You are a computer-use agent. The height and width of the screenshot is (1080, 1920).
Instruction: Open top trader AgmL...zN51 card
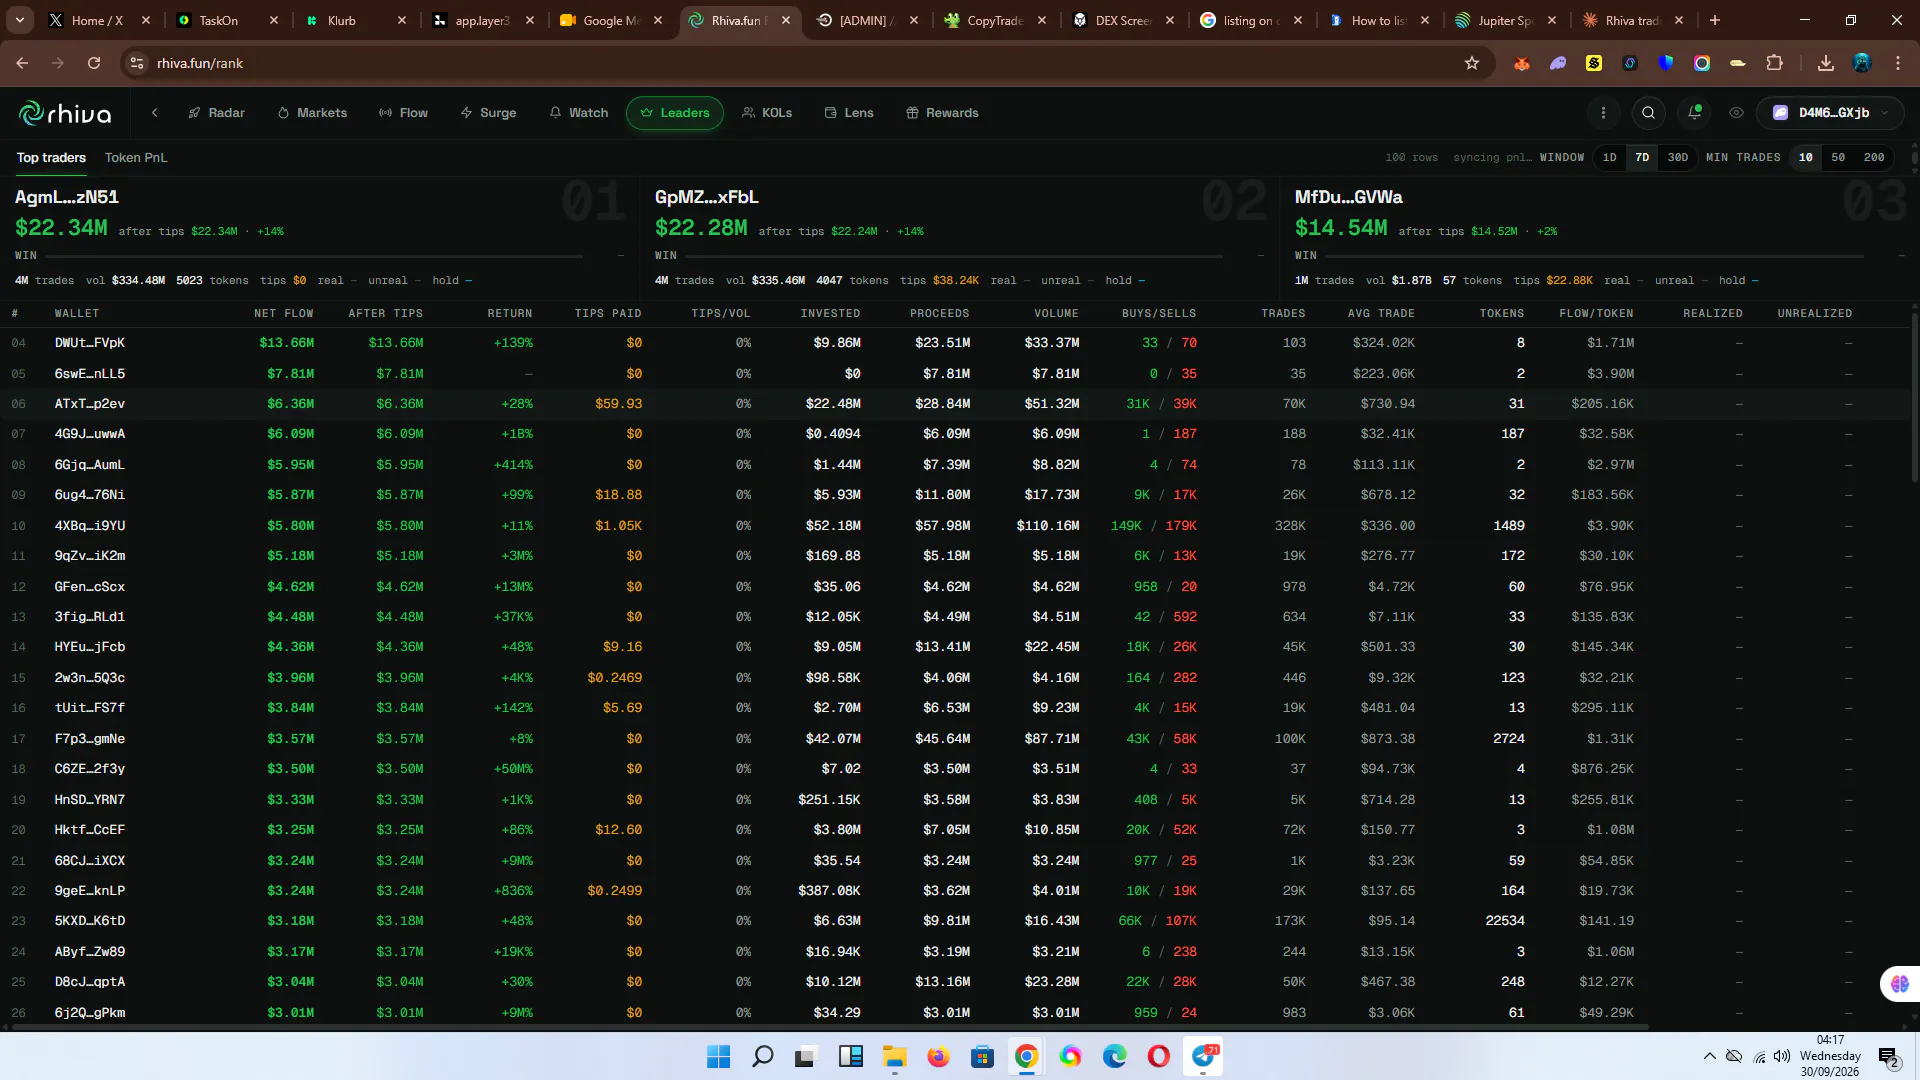point(320,238)
